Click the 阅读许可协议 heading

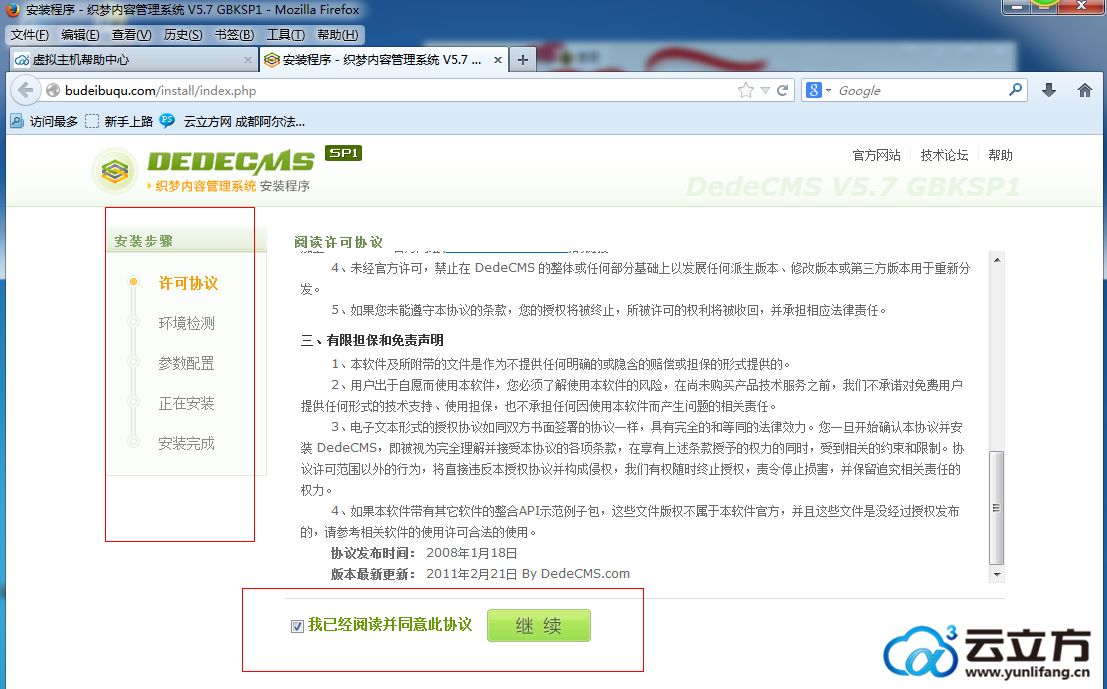(338, 243)
